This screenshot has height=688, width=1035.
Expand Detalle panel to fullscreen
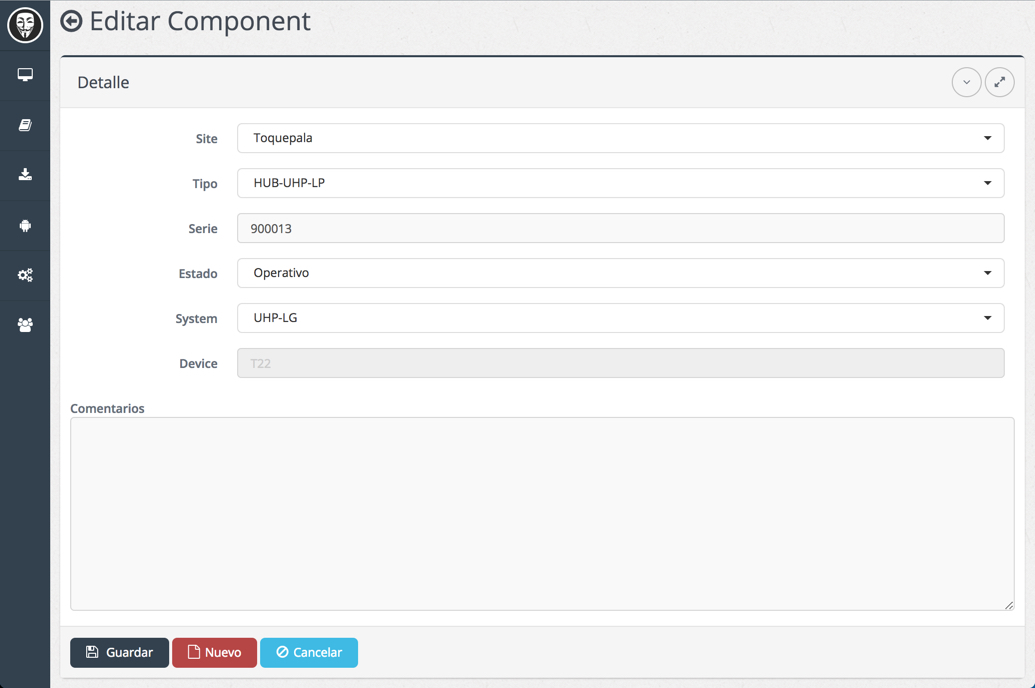[x=999, y=83]
